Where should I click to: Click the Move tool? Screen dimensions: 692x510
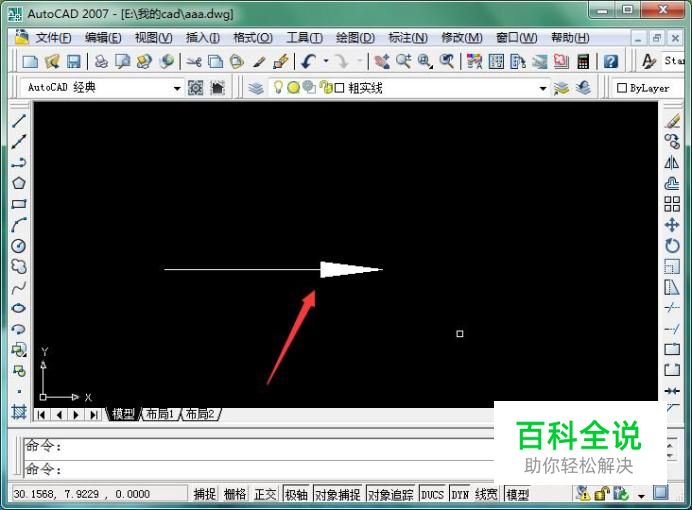tap(672, 225)
